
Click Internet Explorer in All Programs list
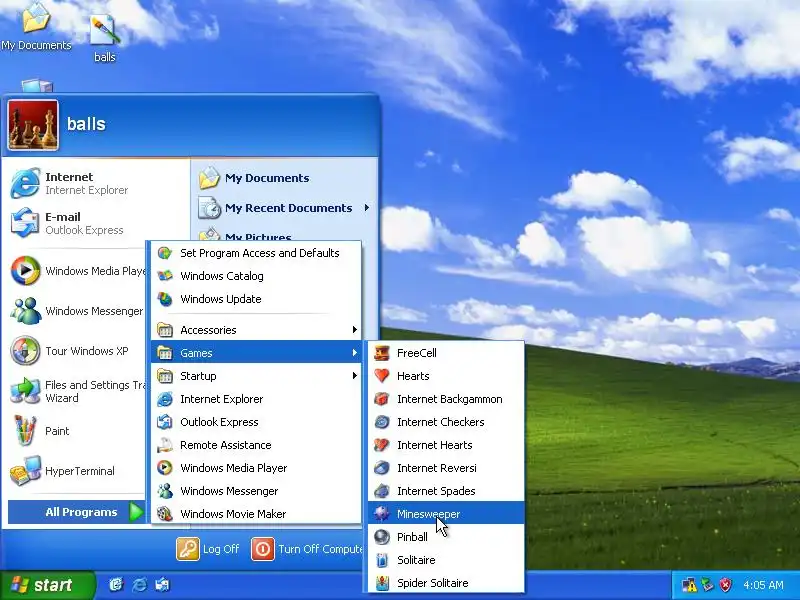(x=256, y=399)
